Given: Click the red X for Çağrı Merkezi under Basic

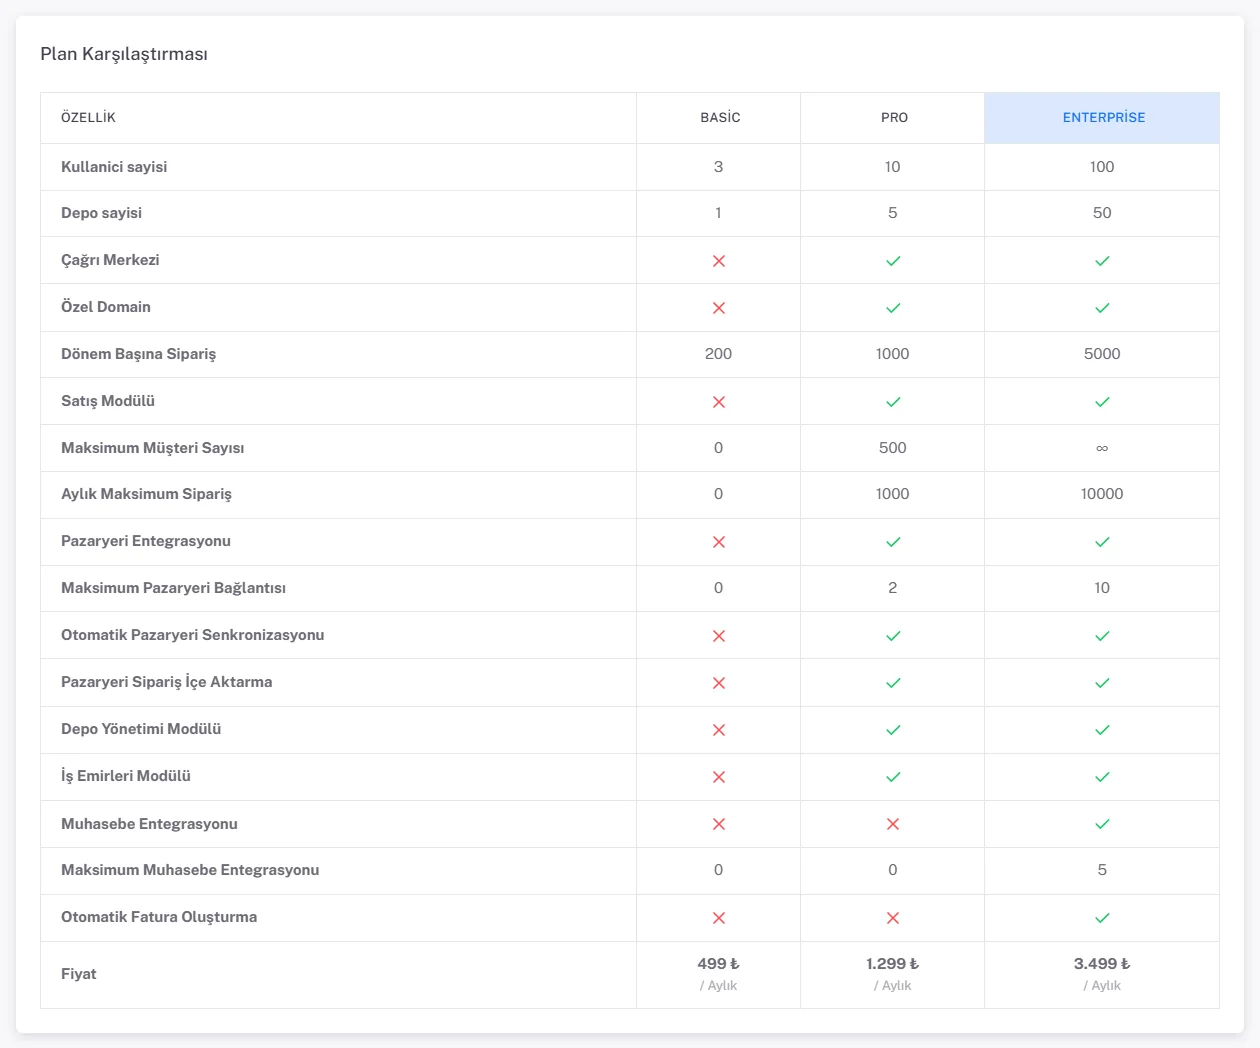Looking at the screenshot, I should pos(718,261).
